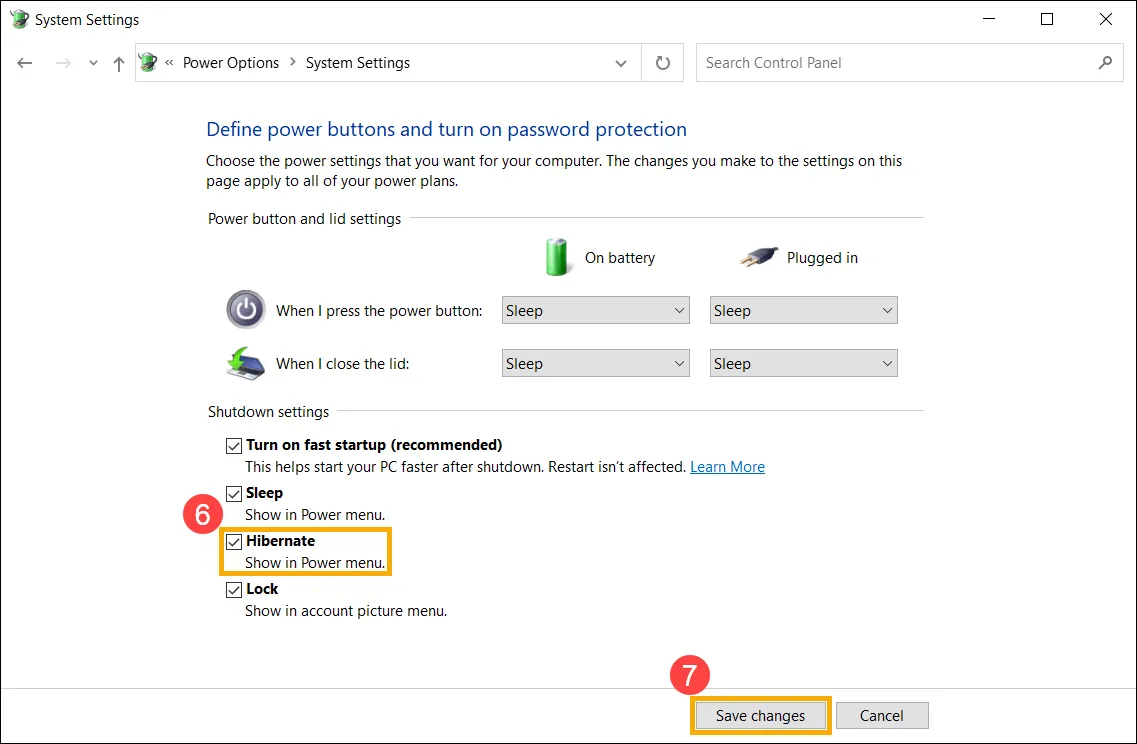Click the laptop lid icon
Viewport: 1137px width, 744px height.
(x=245, y=363)
